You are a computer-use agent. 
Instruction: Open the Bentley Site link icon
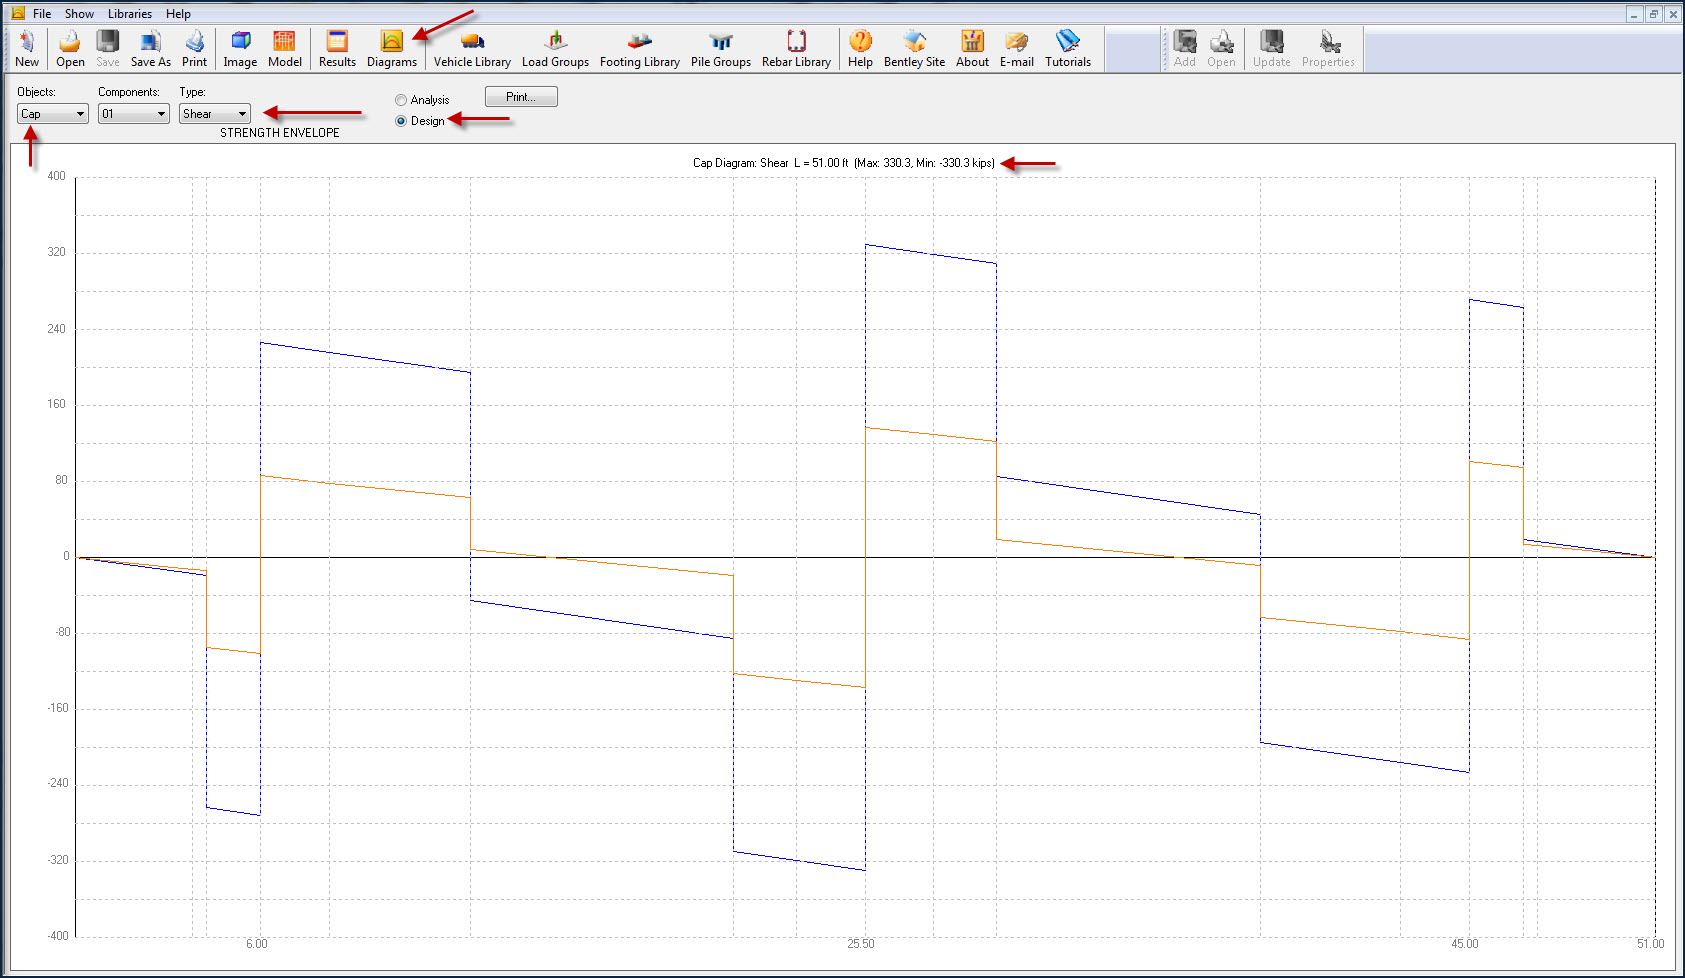(x=914, y=48)
